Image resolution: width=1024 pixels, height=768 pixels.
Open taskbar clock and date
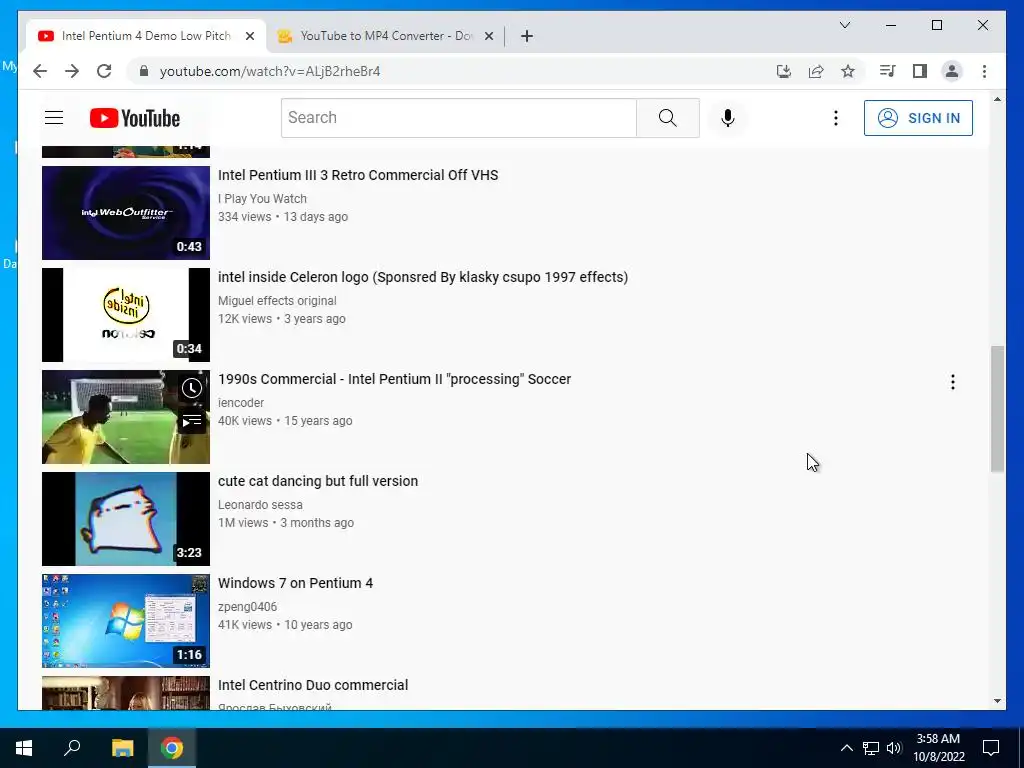point(938,748)
